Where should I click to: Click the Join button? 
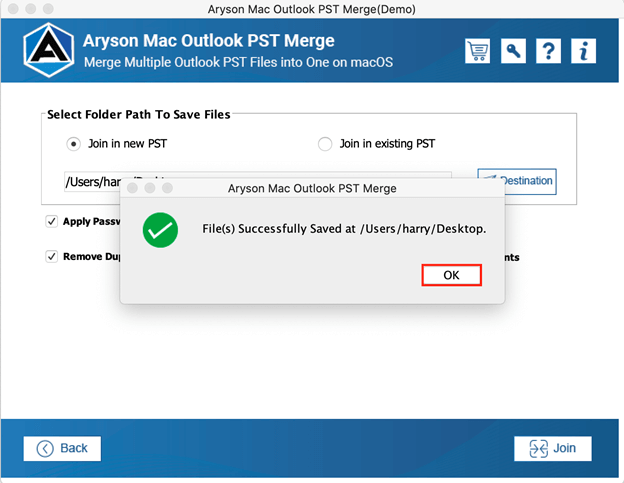tap(553, 448)
